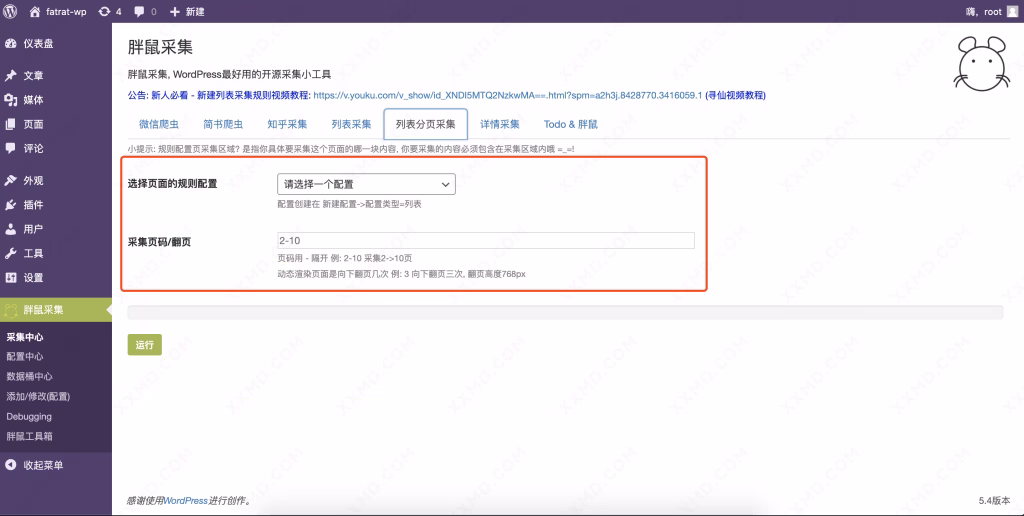Open the 仪表盘 dashboard menu
The image size is (1024, 516).
click(x=38, y=44)
